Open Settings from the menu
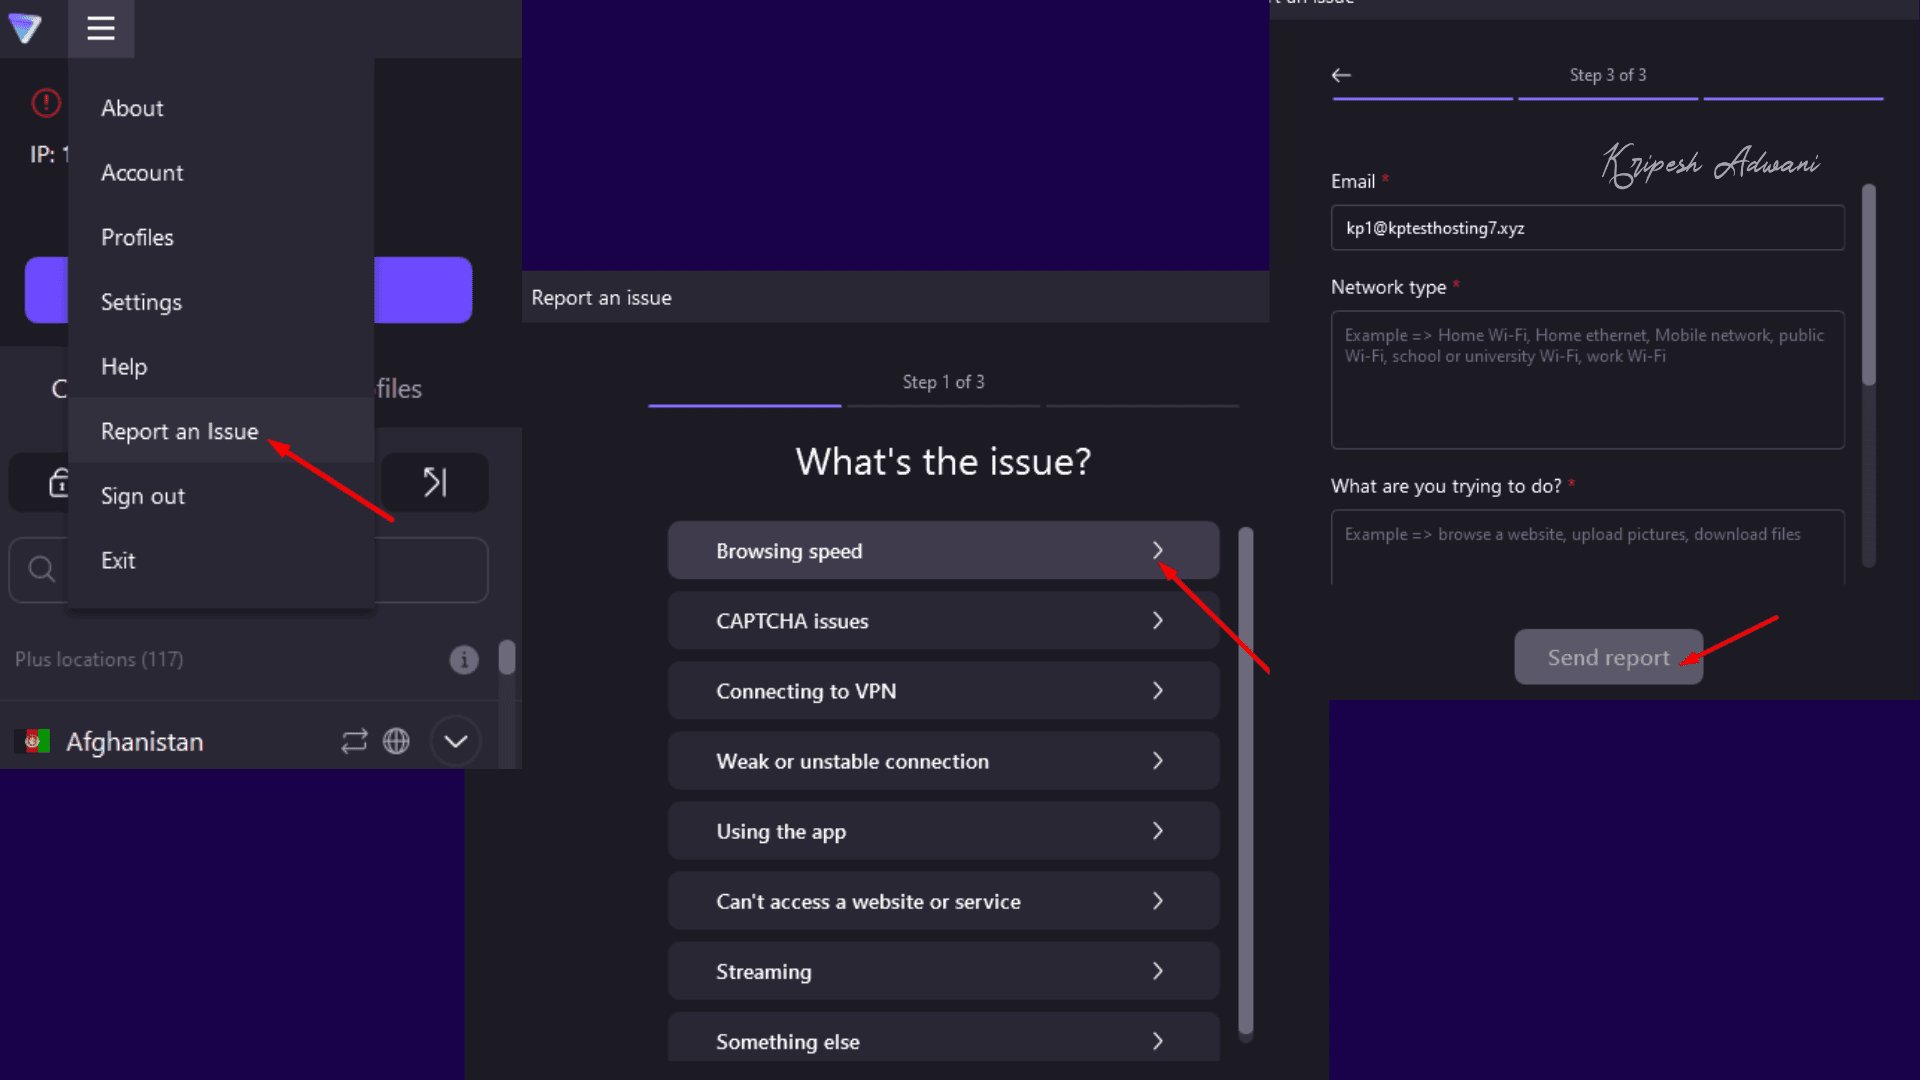This screenshot has height=1080, width=1920. pos(141,302)
